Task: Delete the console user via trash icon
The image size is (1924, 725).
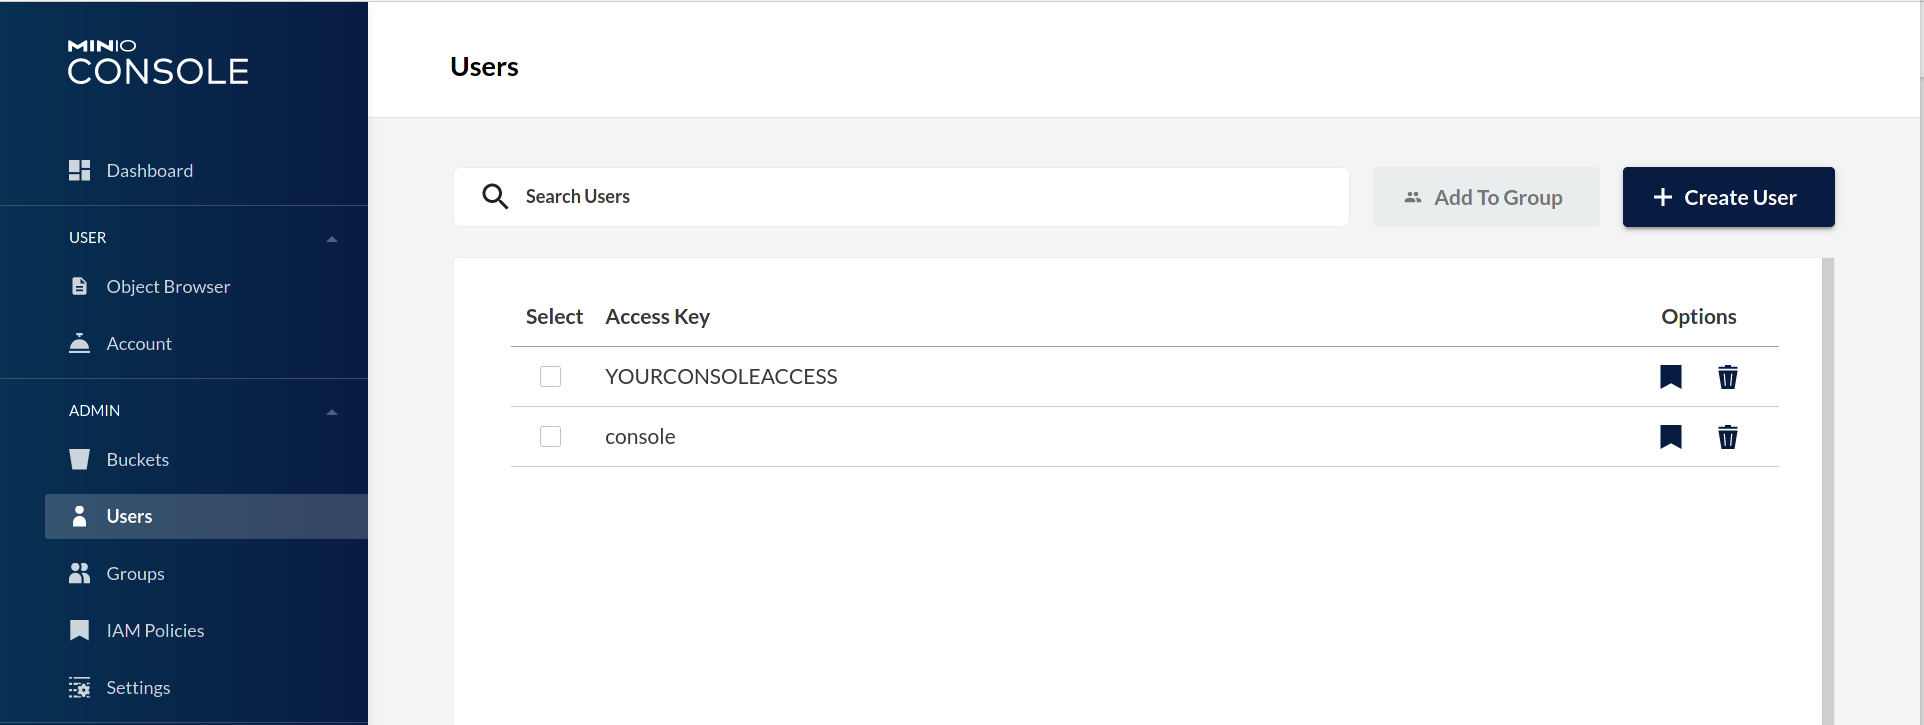Action: click(x=1728, y=437)
